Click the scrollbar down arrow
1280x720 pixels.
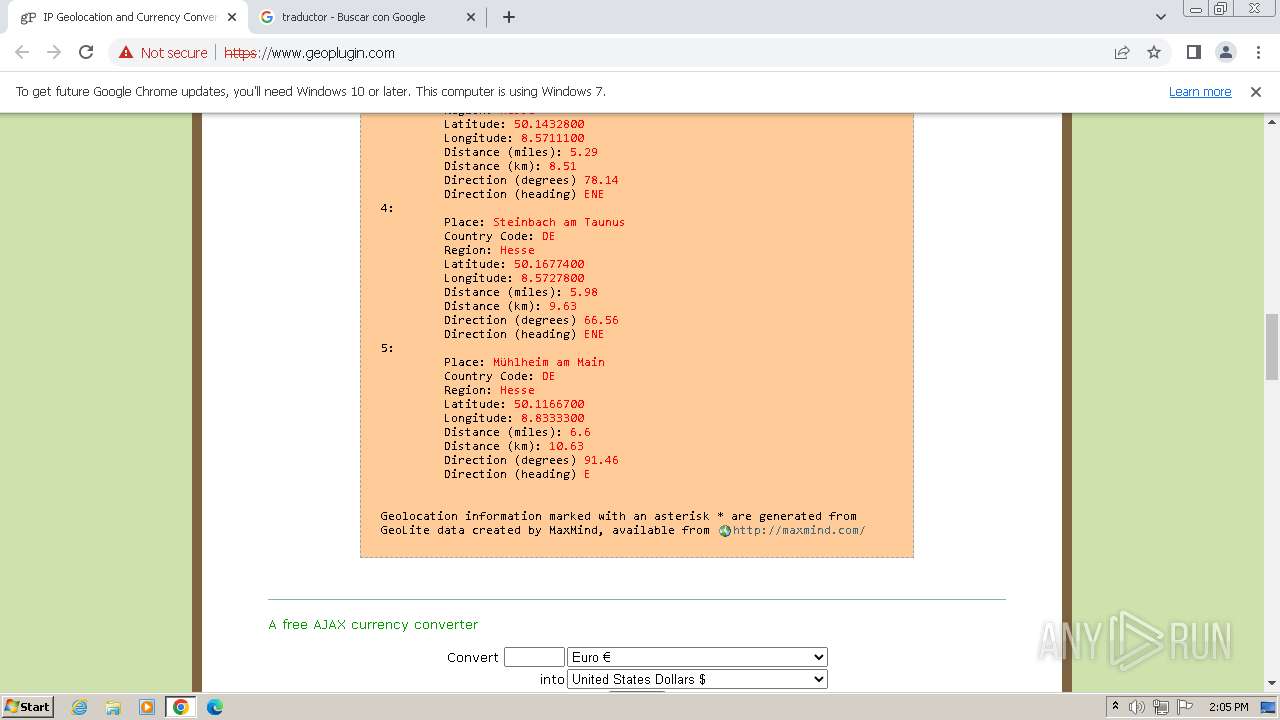coord(1272,683)
